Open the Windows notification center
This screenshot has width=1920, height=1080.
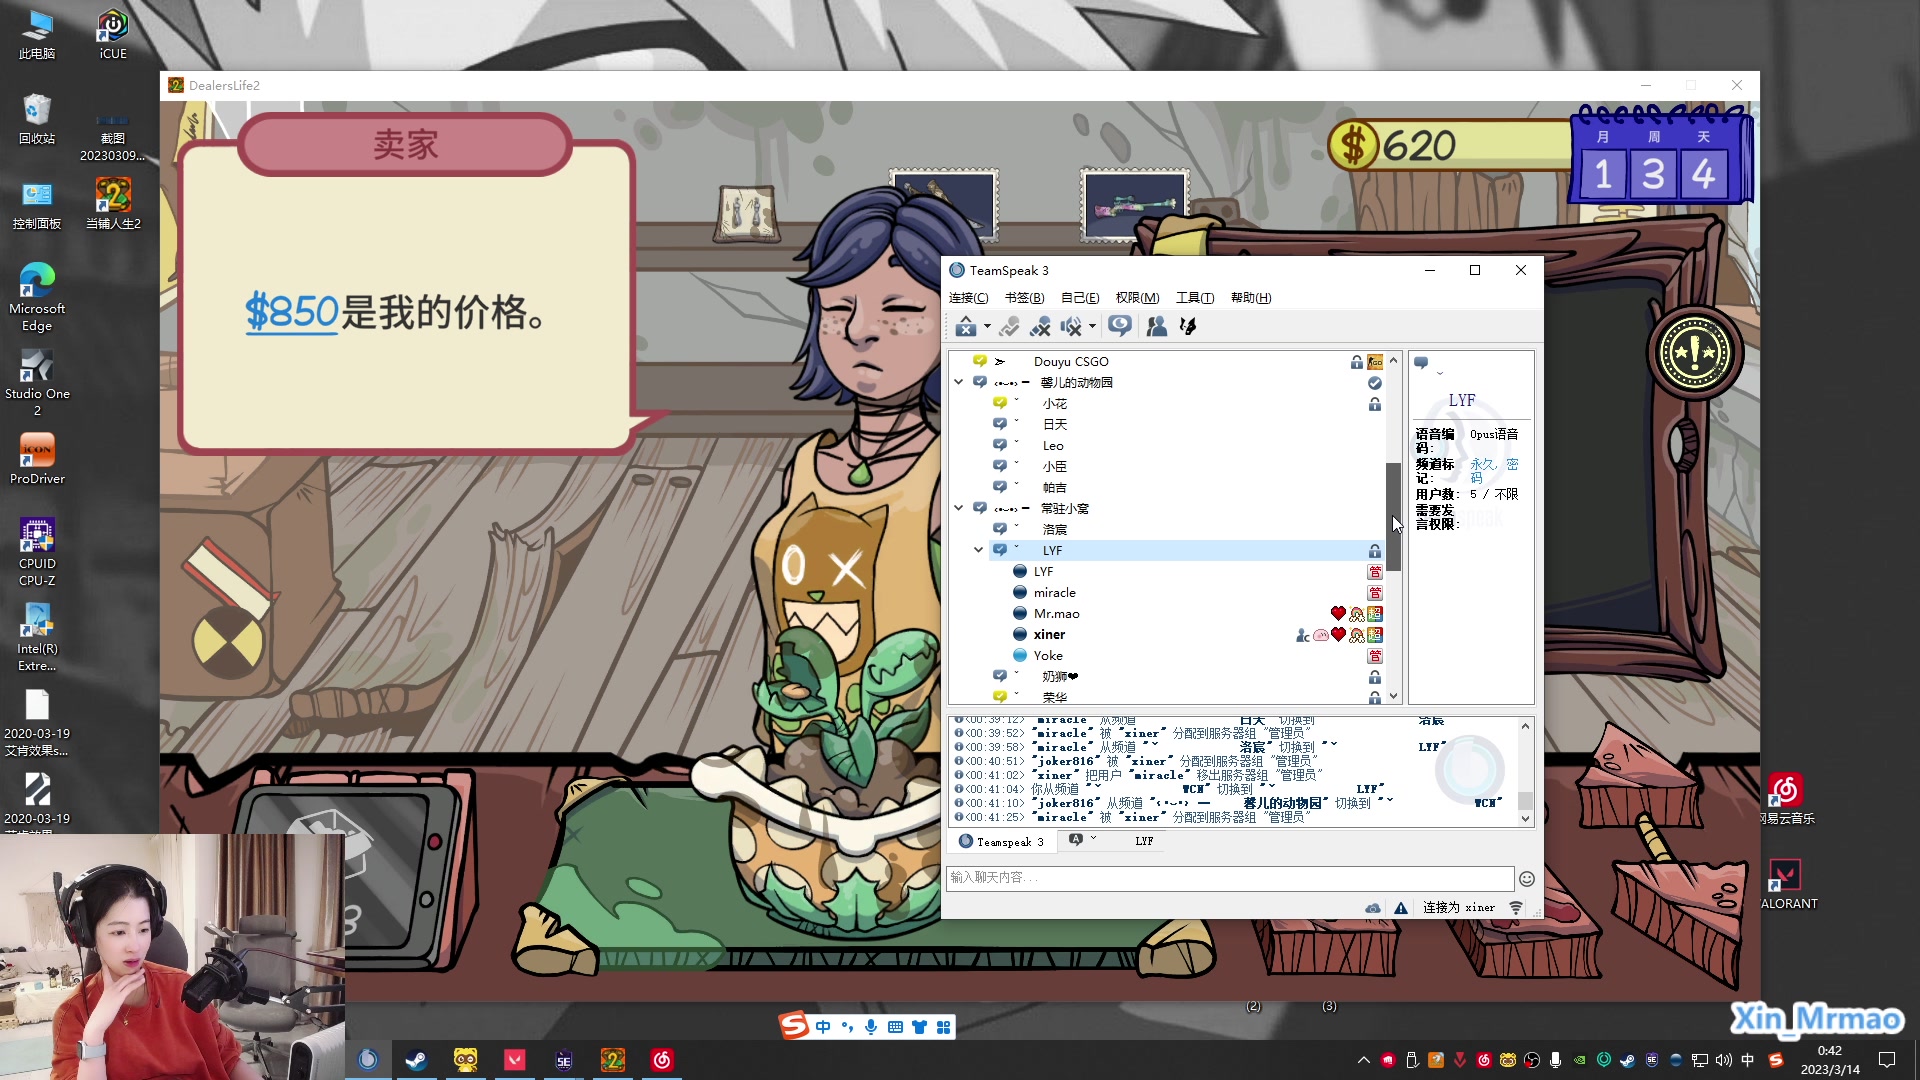click(1887, 1060)
